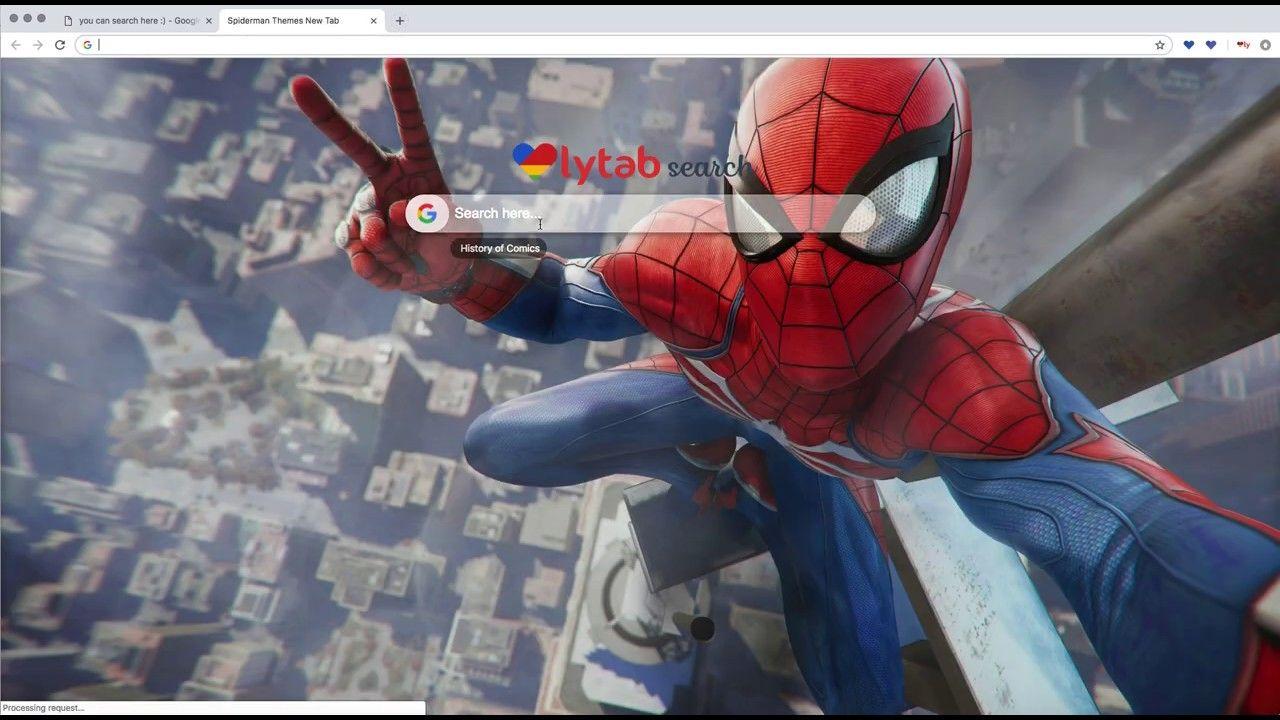Bookmark this page with the star icon
The height and width of the screenshot is (720, 1280).
1160,45
